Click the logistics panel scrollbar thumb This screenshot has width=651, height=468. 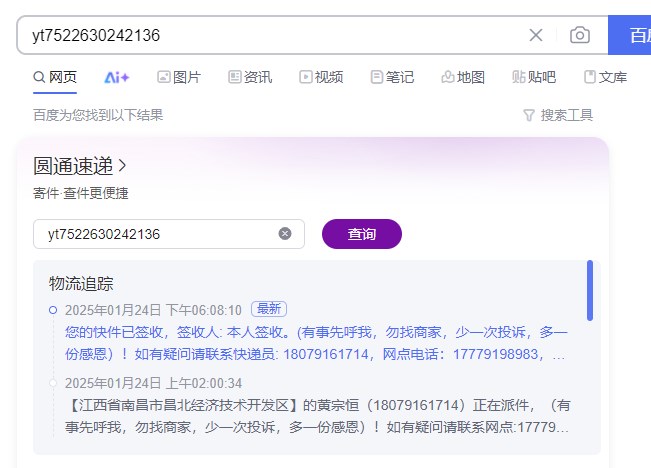[590, 291]
